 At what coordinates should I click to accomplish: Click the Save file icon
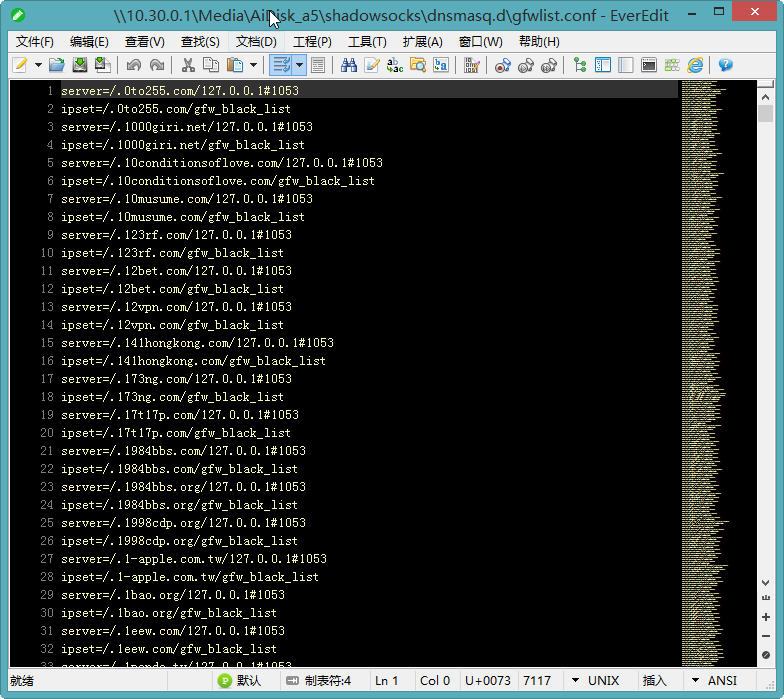coord(80,65)
